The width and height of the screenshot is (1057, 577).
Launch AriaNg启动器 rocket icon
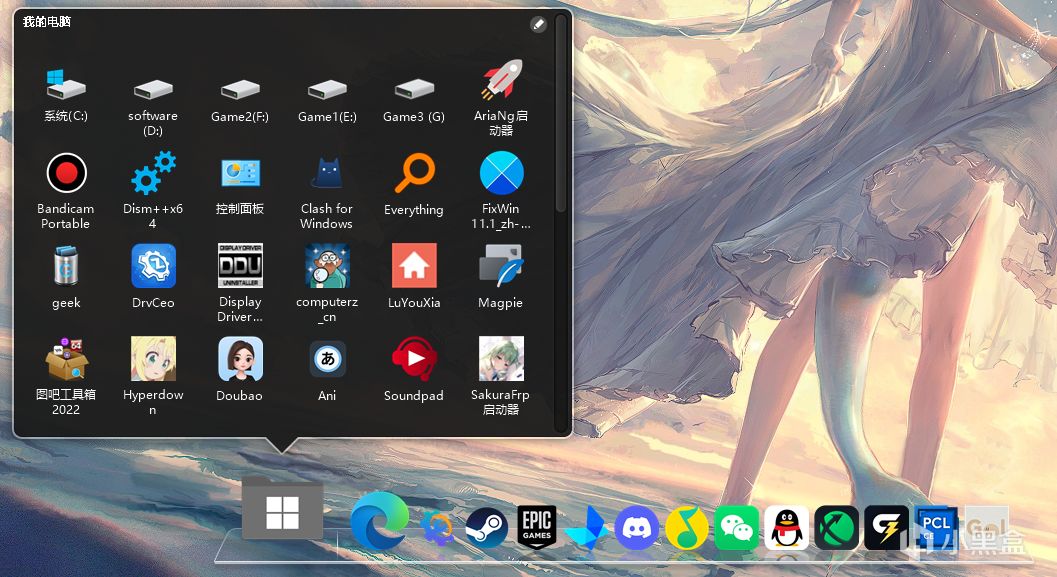pos(501,80)
